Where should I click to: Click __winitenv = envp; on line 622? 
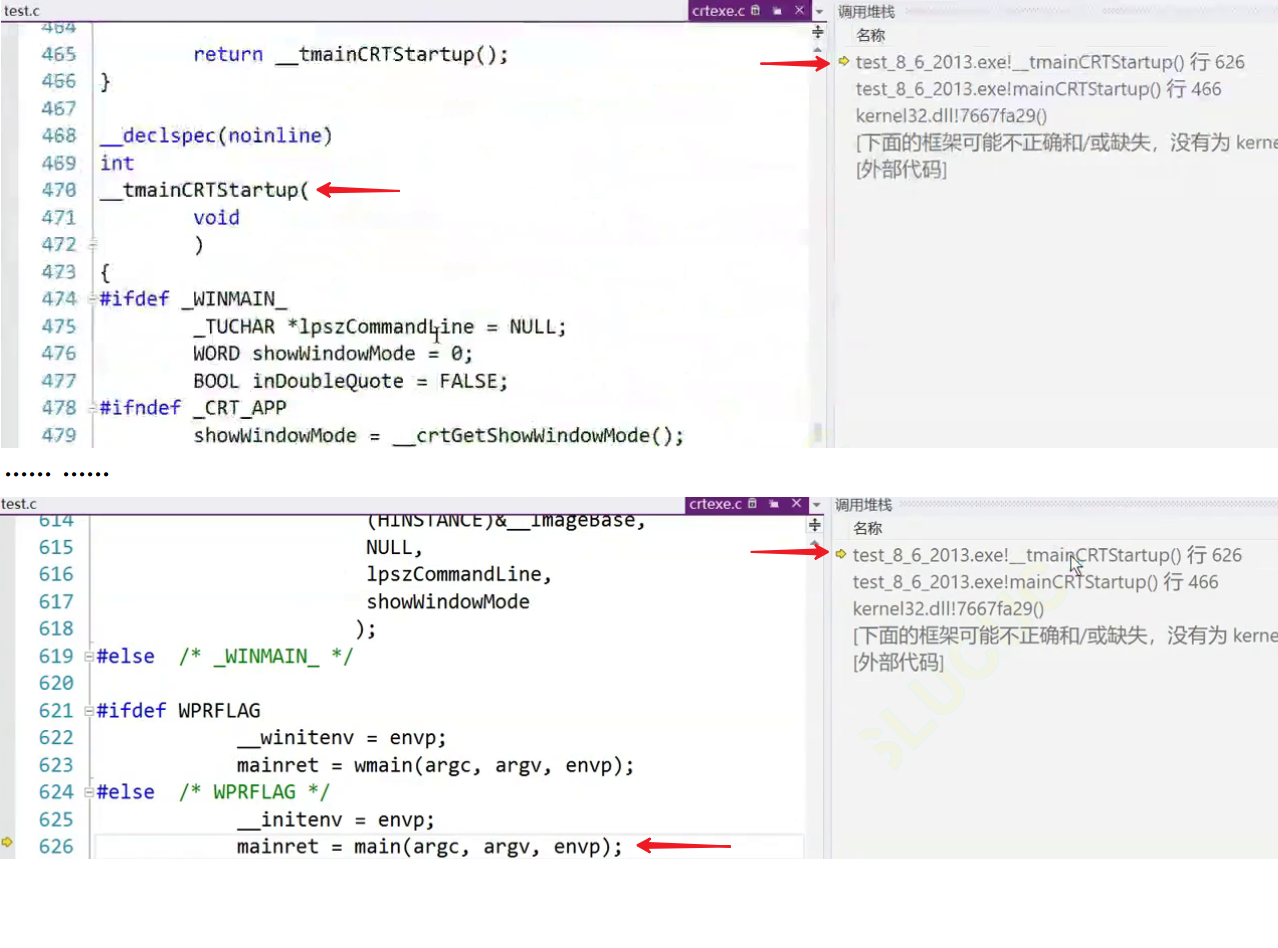coord(341,738)
